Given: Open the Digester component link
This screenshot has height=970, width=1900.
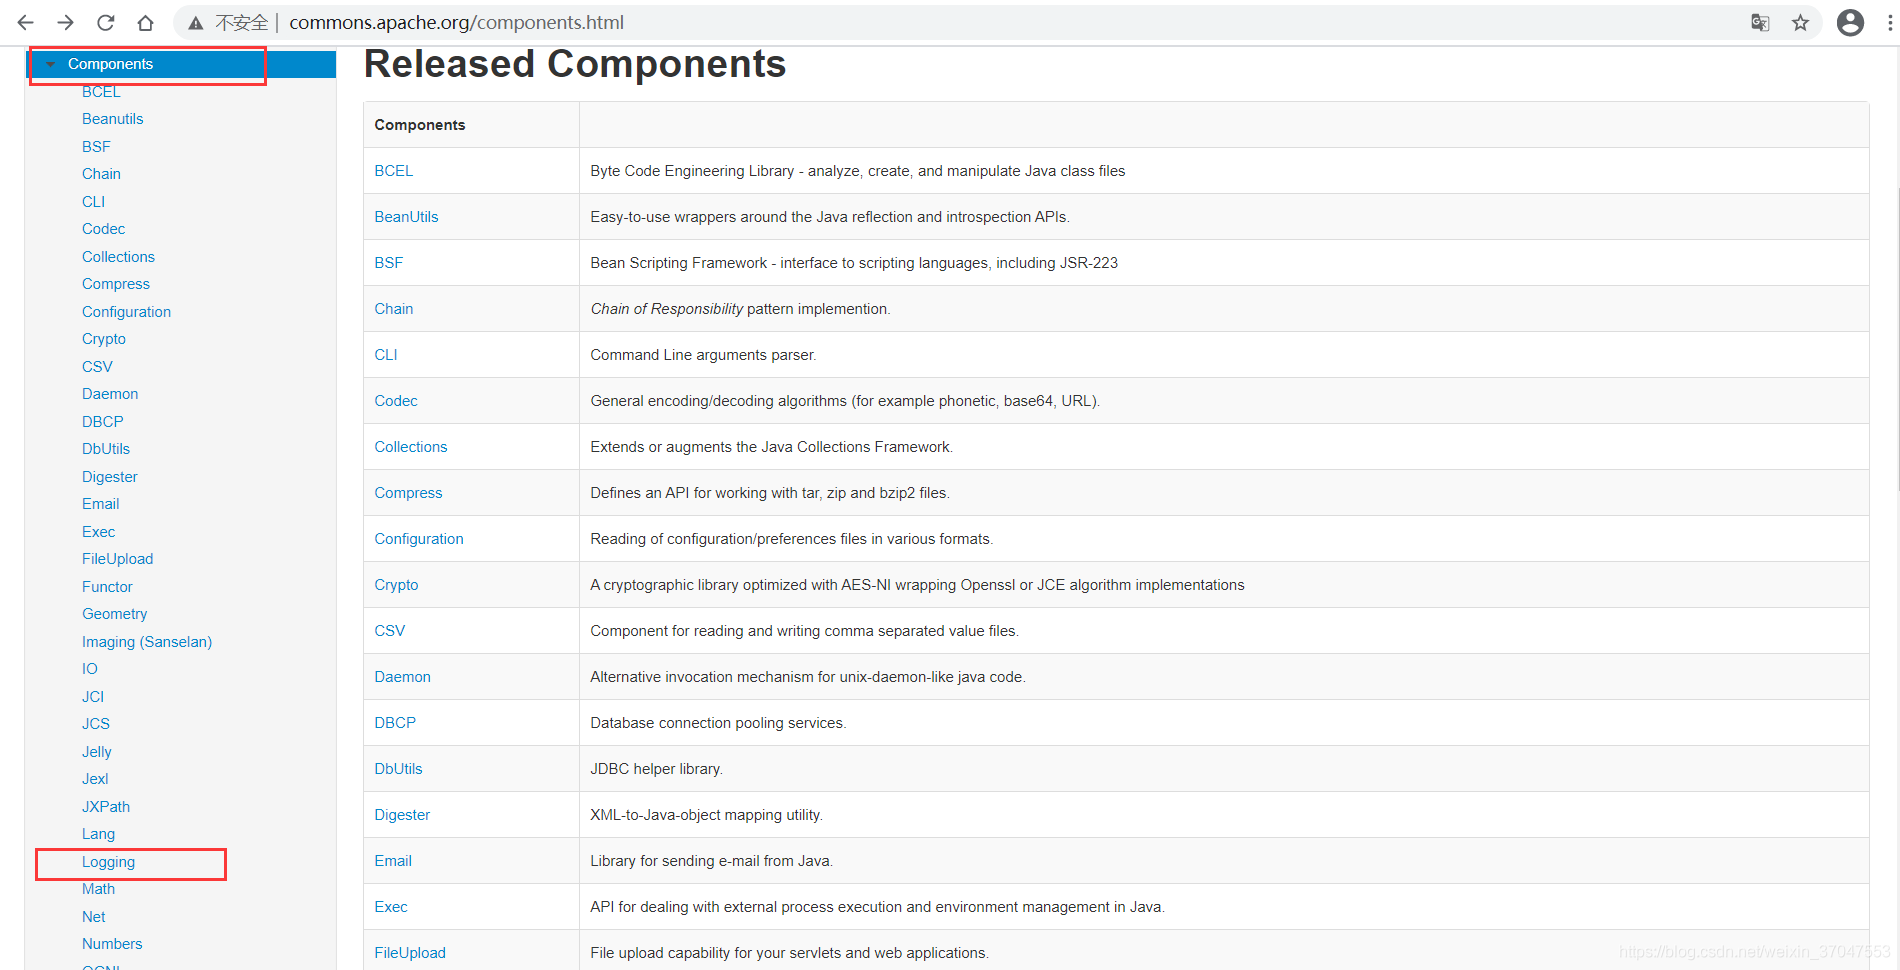Looking at the screenshot, I should [402, 814].
